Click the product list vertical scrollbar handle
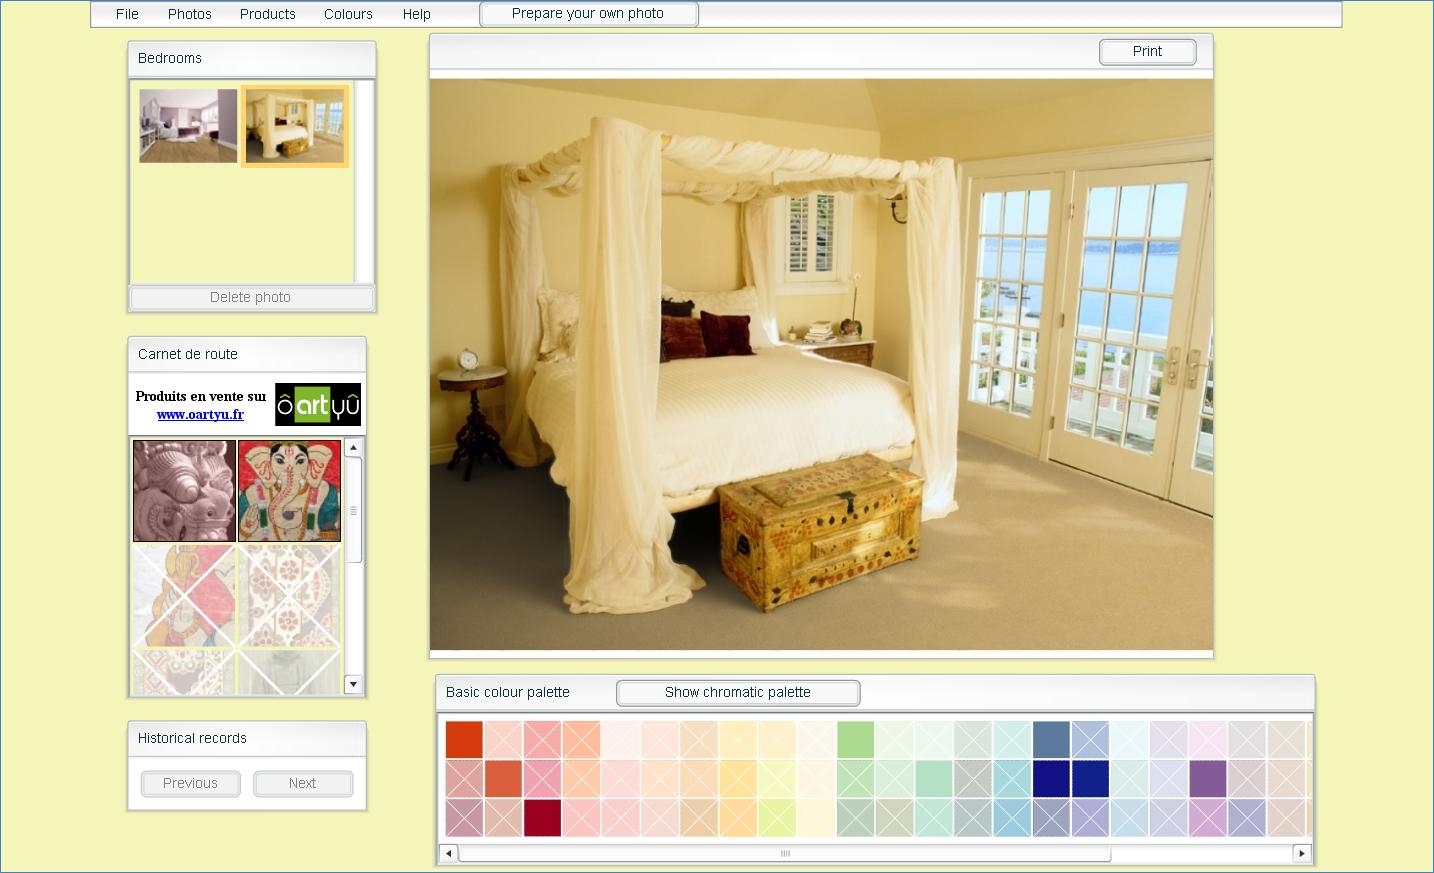1434x873 pixels. (353, 510)
